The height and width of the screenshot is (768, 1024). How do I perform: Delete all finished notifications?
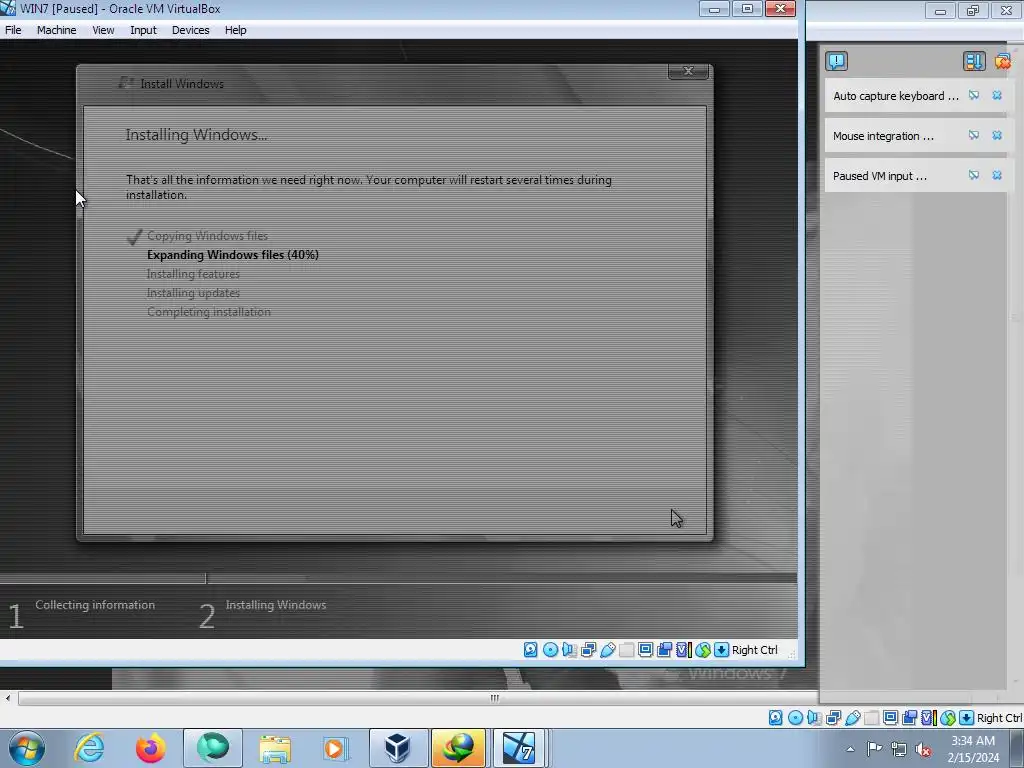1002,61
